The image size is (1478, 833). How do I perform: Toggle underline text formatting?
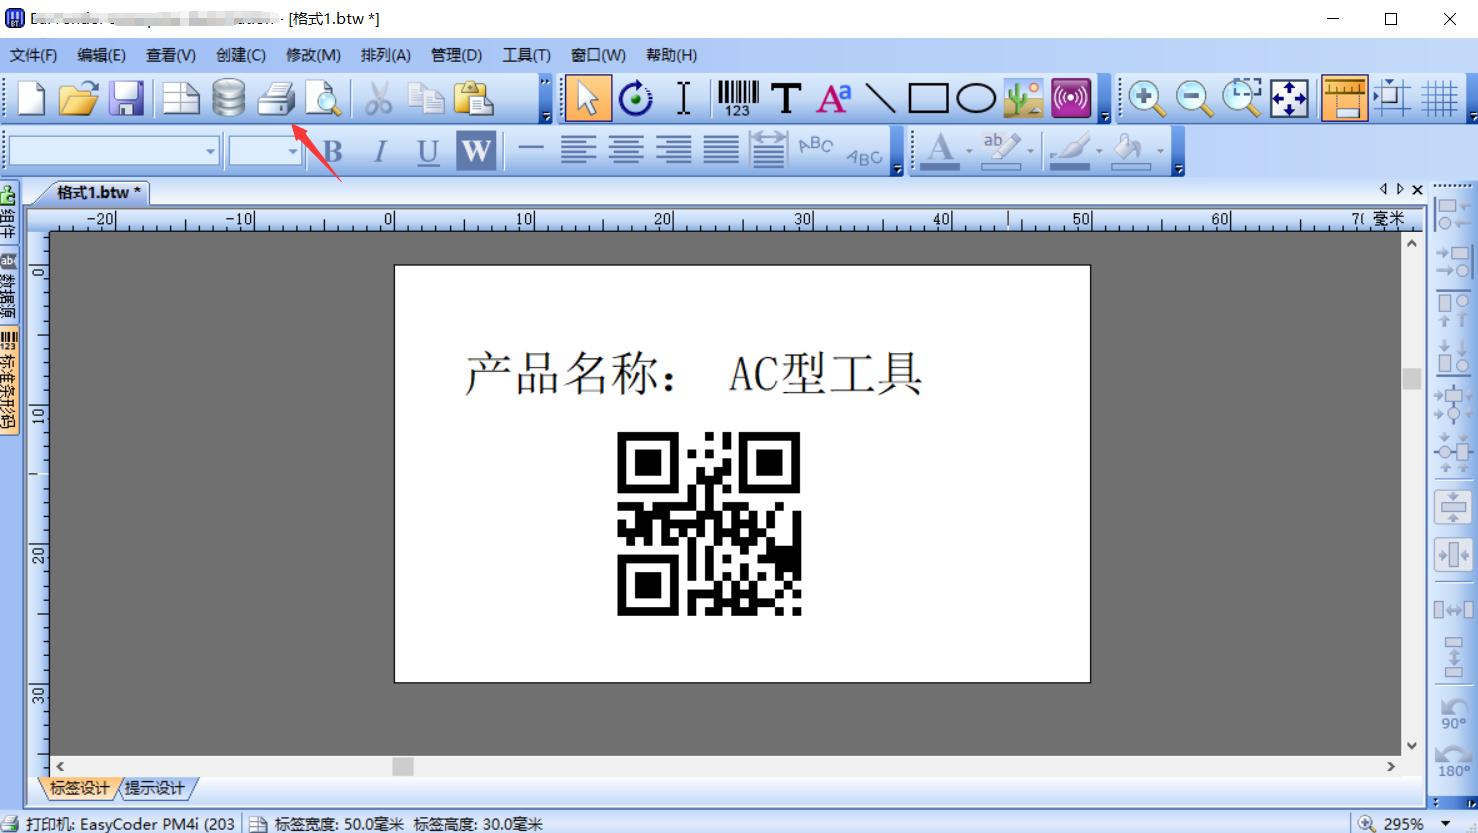[426, 150]
